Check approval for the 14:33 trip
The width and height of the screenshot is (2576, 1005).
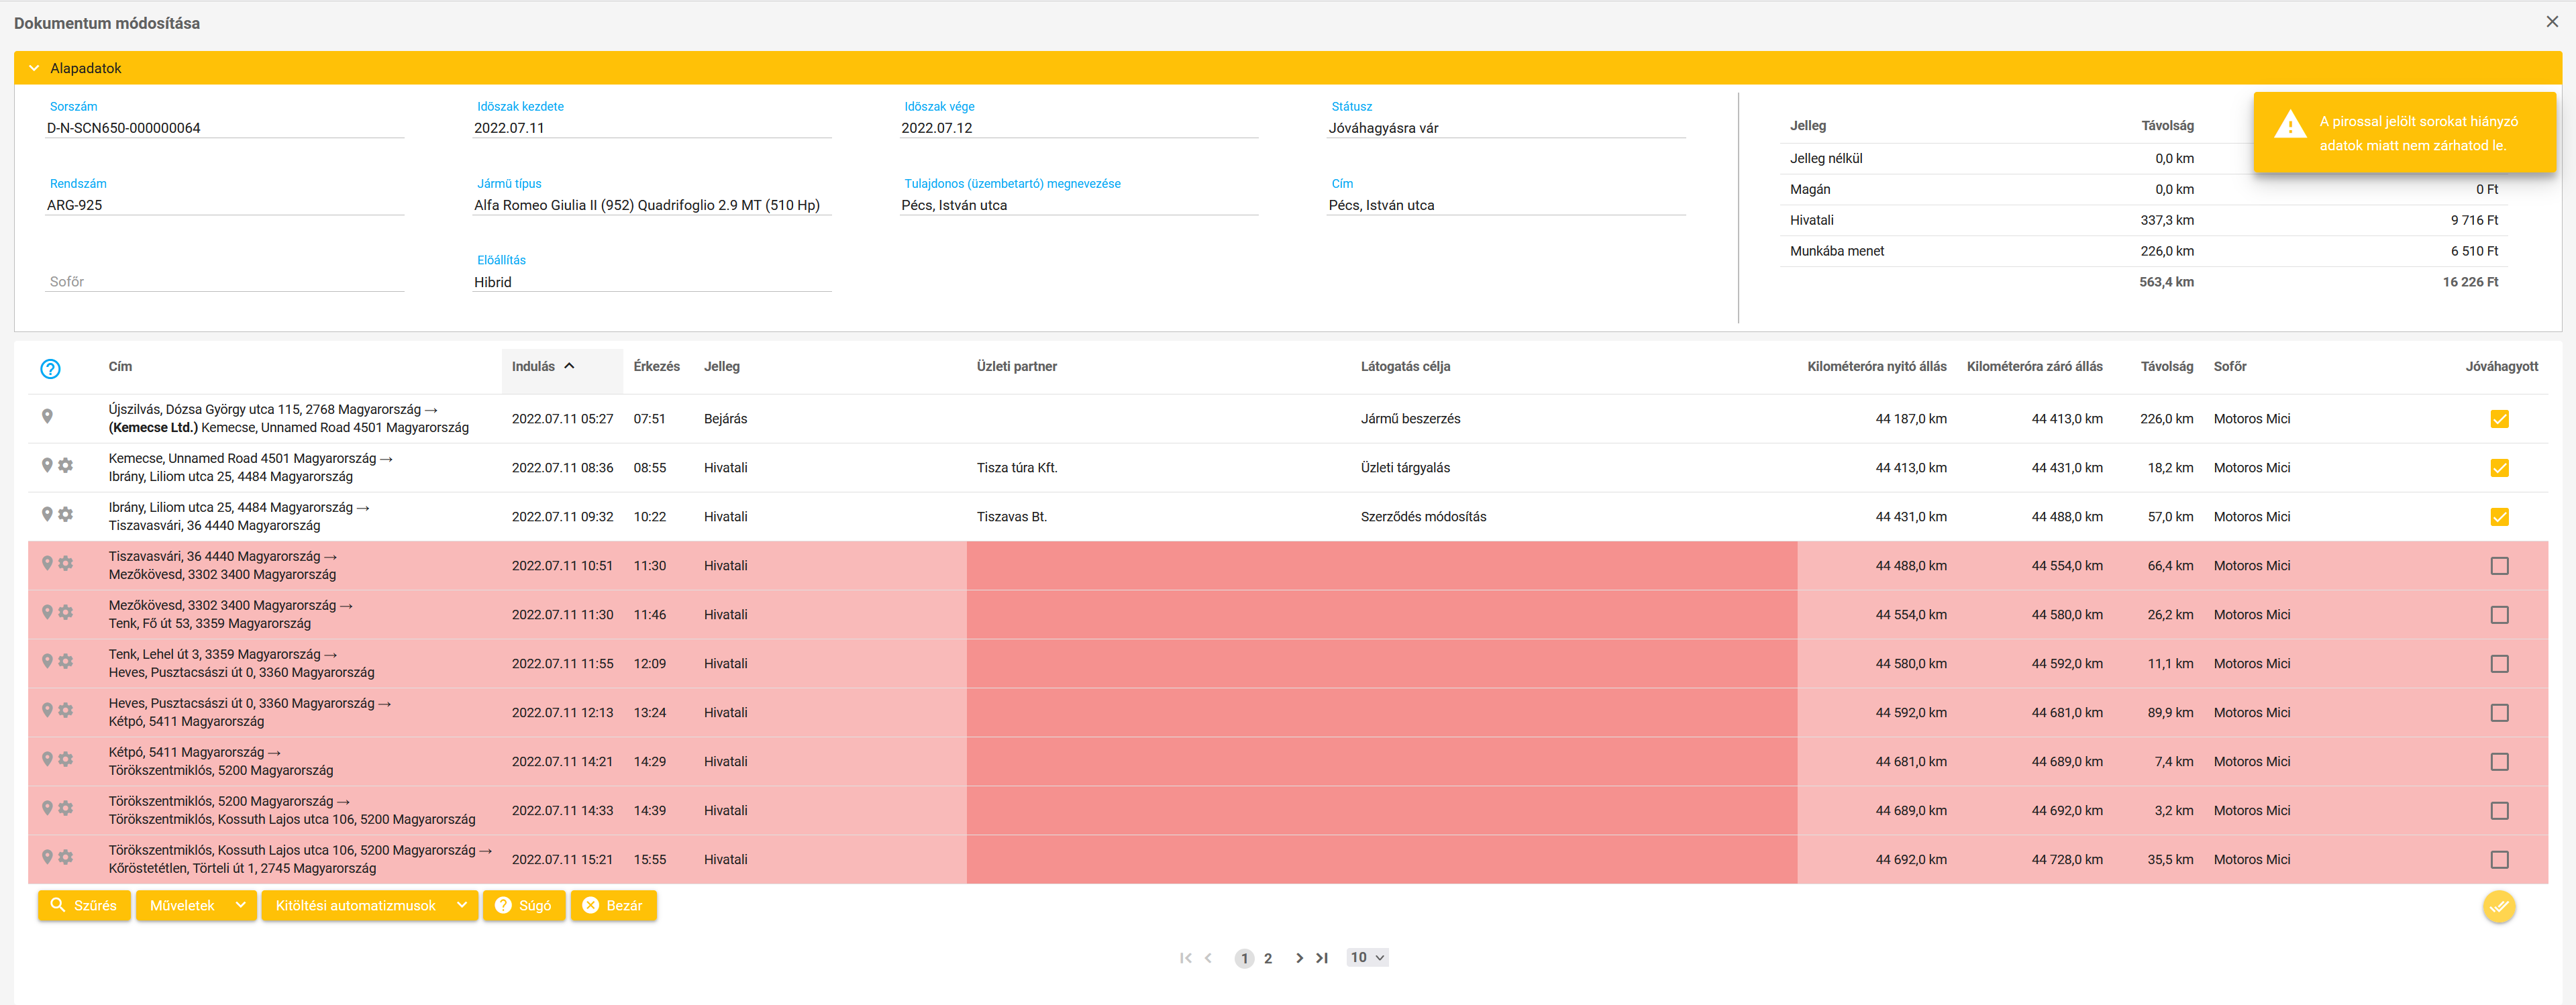(2499, 811)
